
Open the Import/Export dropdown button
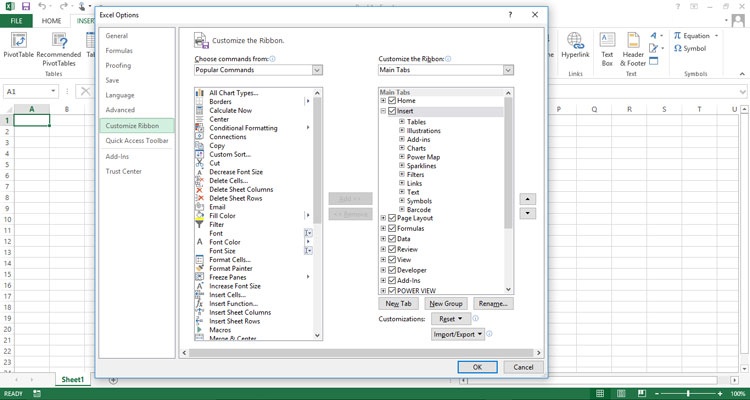[458, 334]
